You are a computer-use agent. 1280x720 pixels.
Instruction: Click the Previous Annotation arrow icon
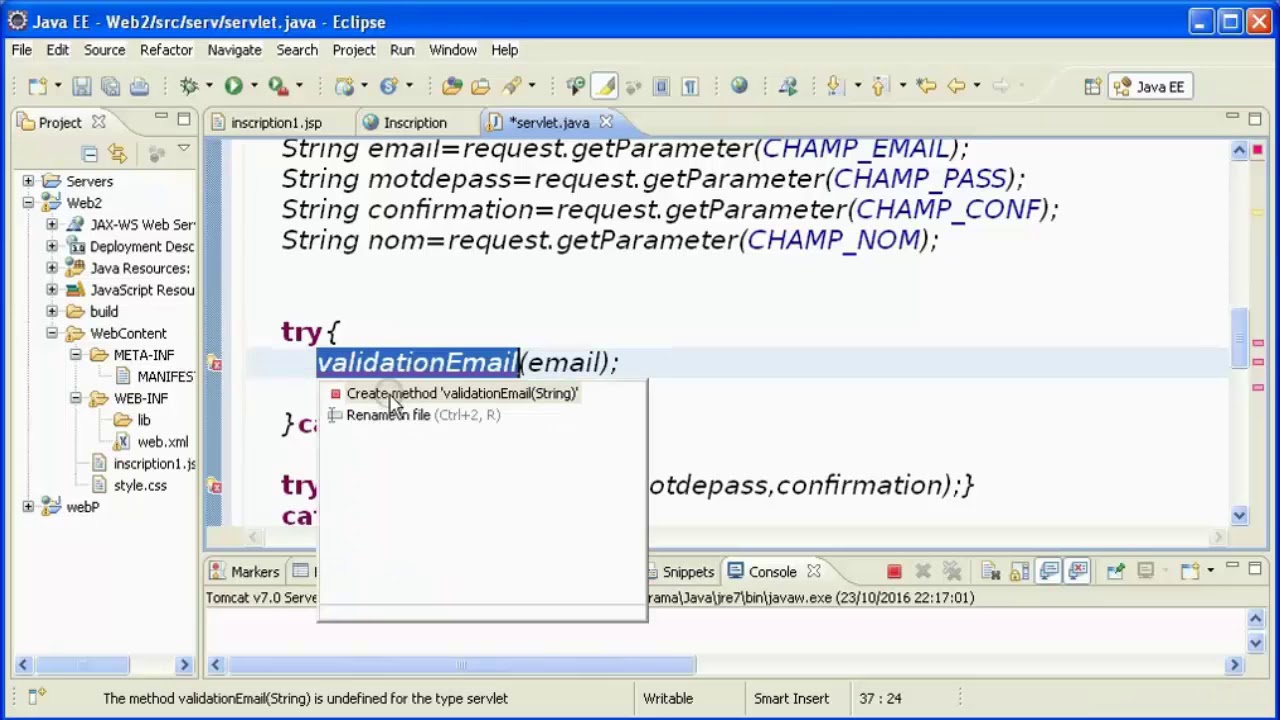[x=878, y=87]
